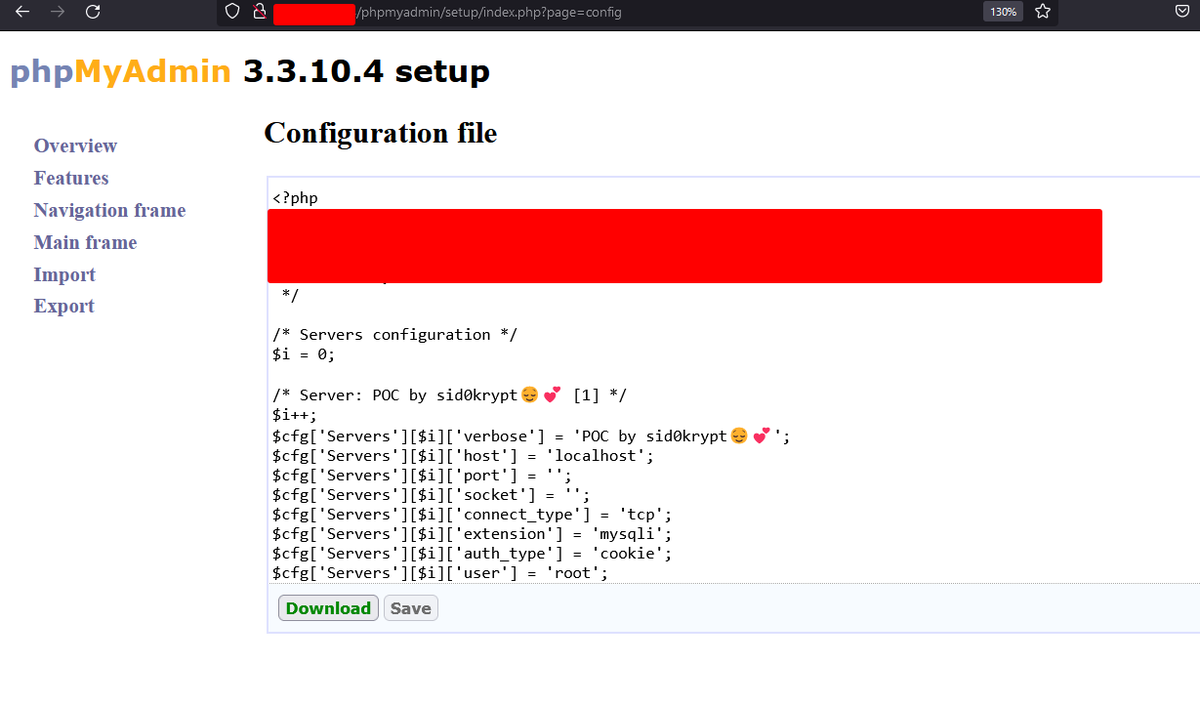Open the shield tracking protection icon
The image size is (1200, 705).
coord(232,12)
